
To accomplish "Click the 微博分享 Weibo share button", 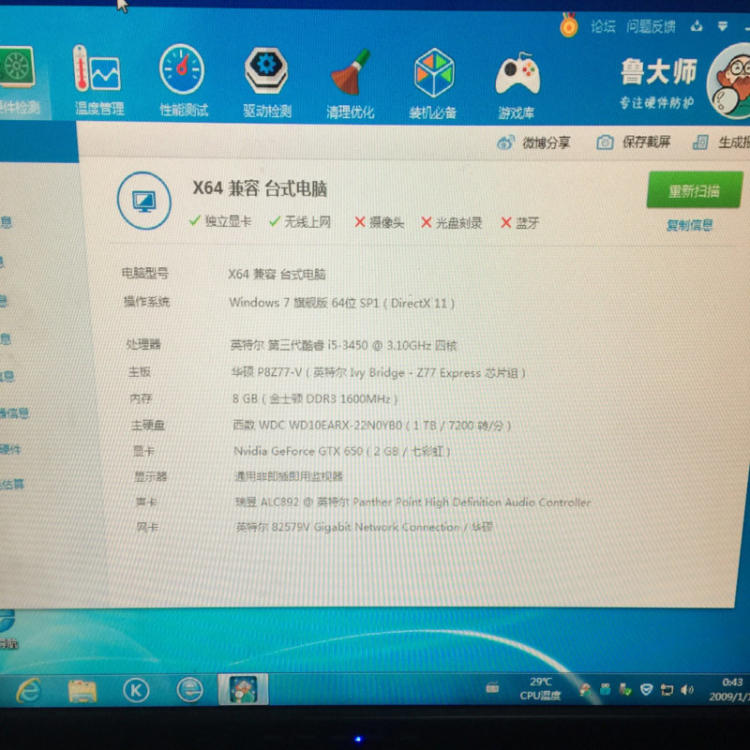I will [534, 142].
